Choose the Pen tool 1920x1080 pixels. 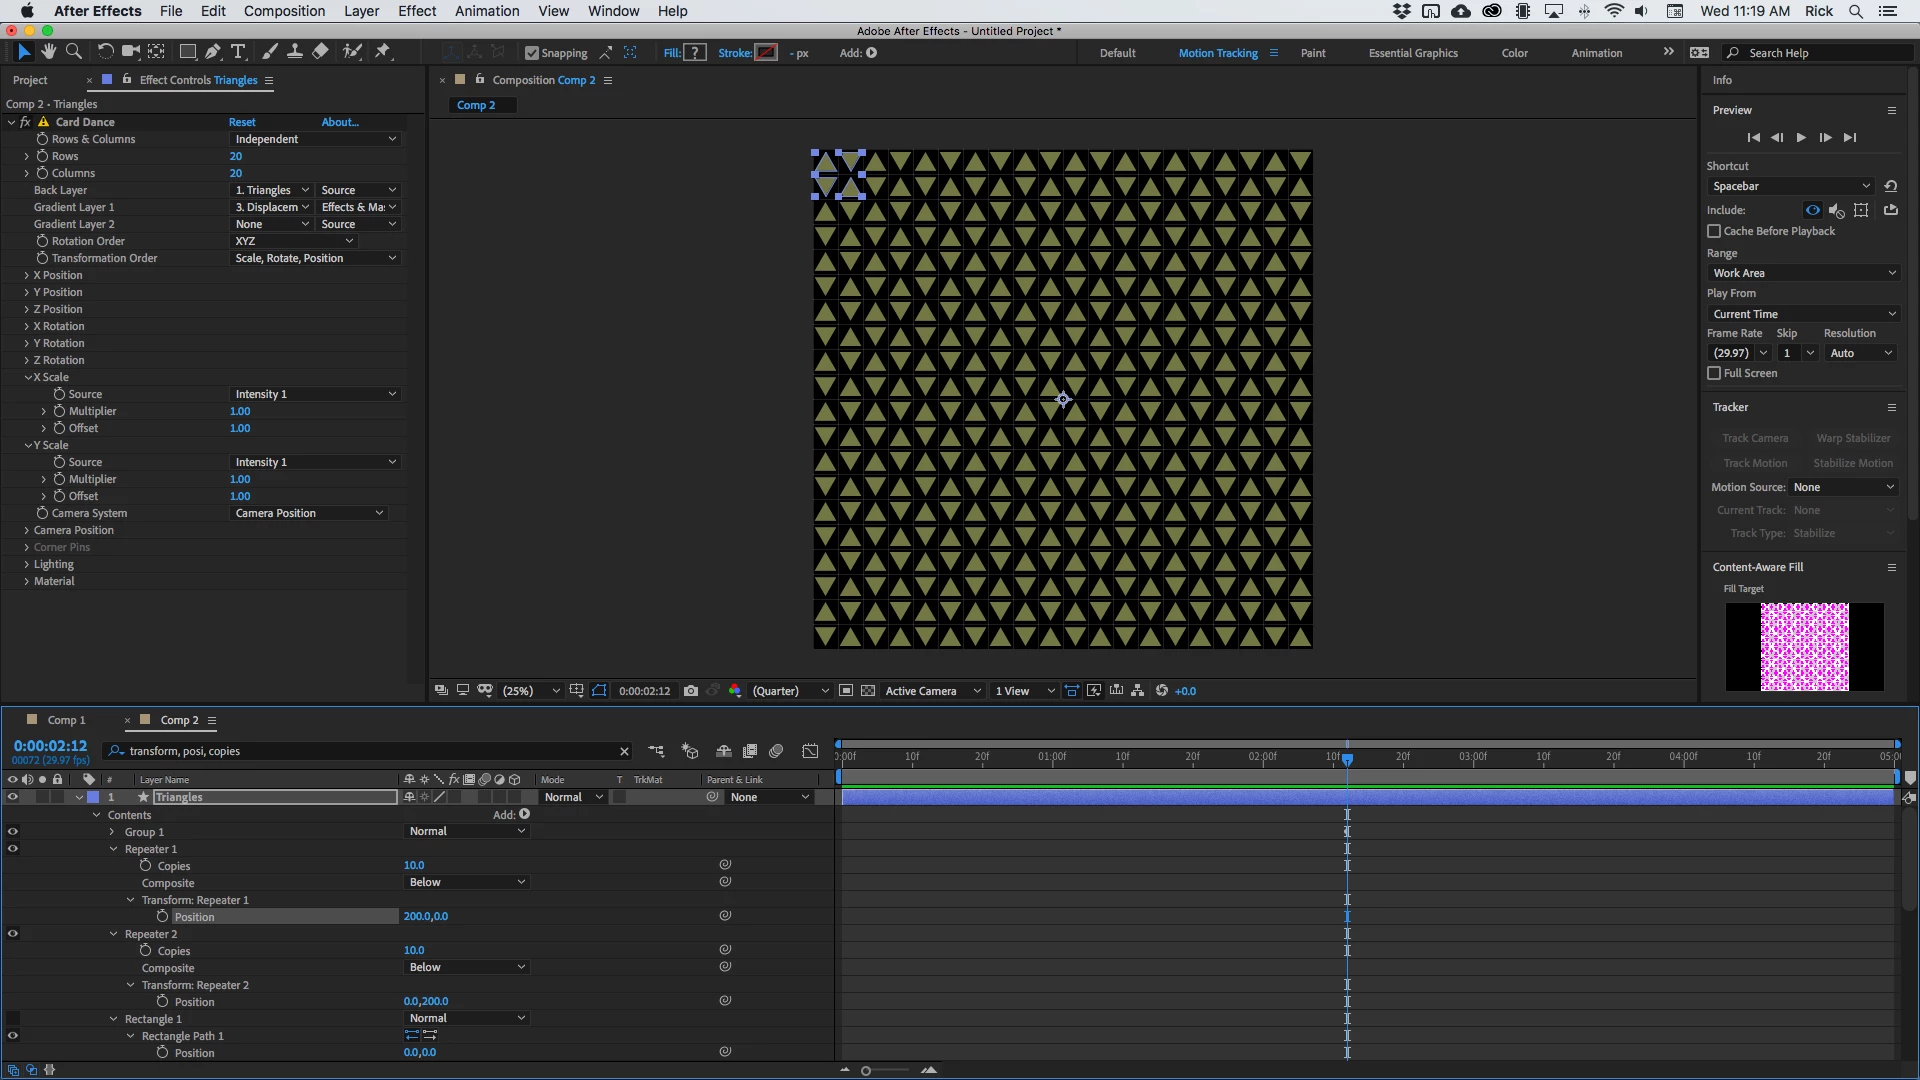click(x=212, y=52)
